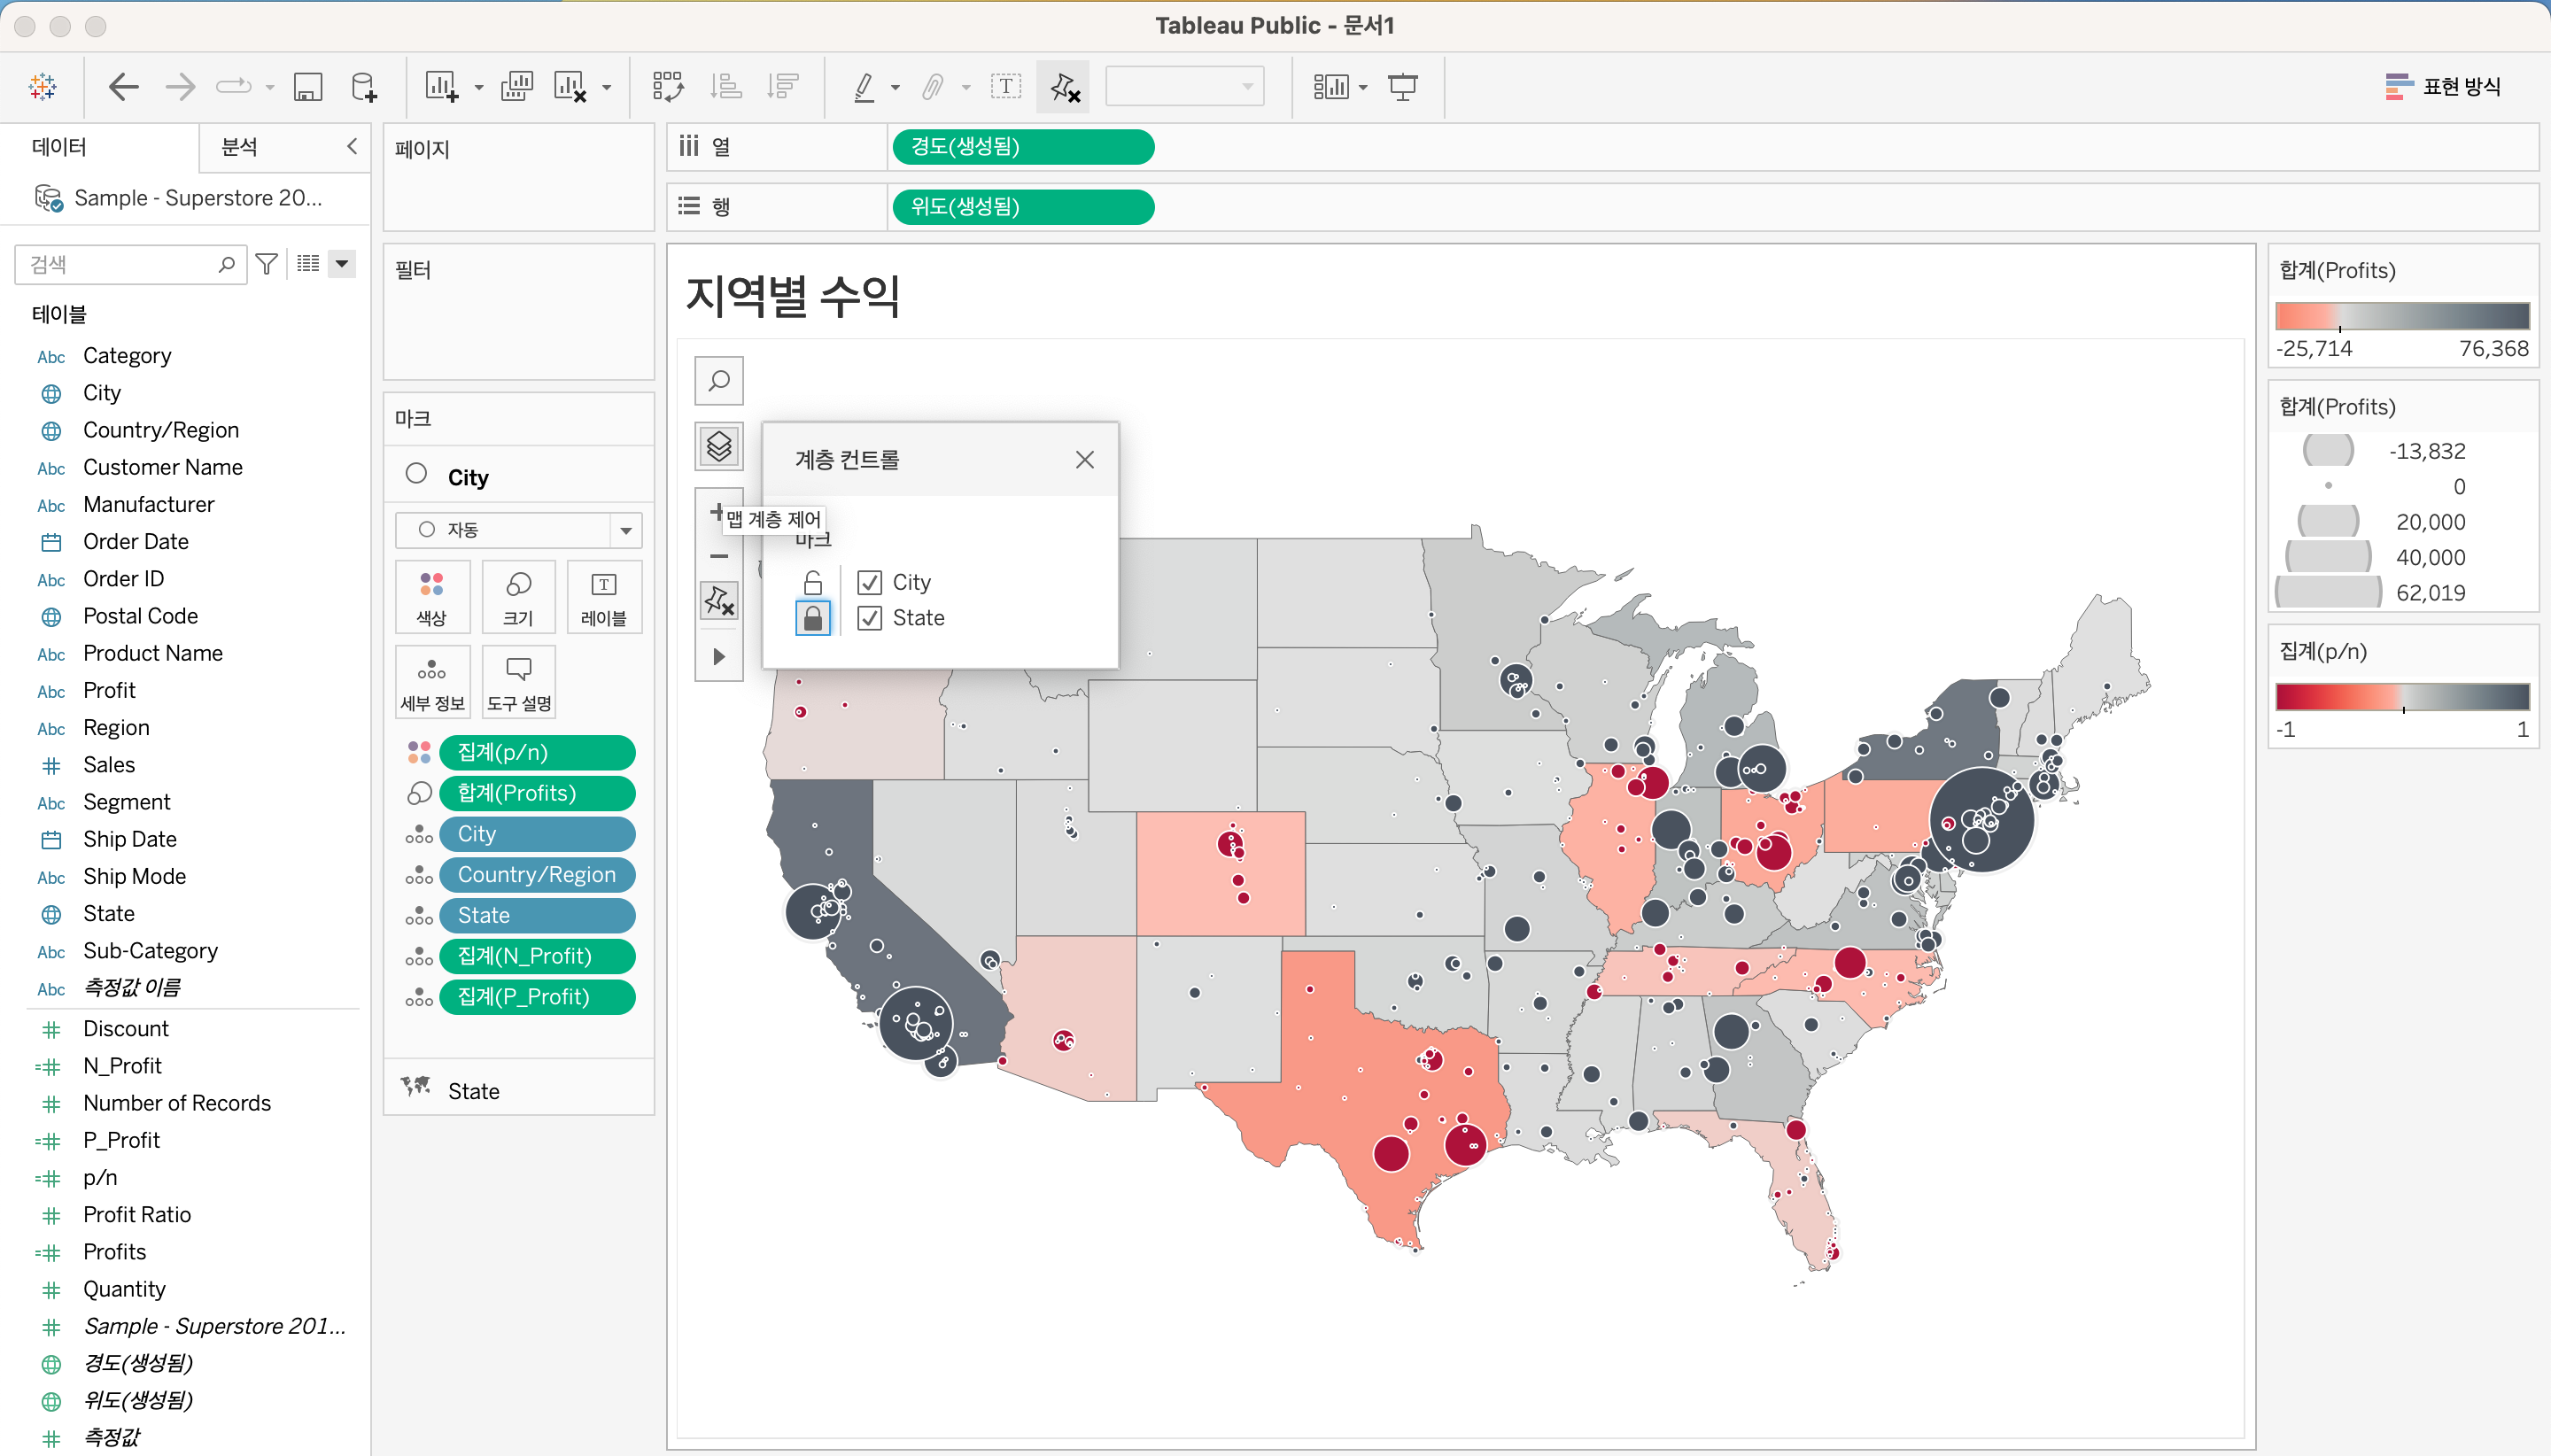Click the duplicate sheet icon
Viewport: 2551px width, 1456px height.
point(516,87)
